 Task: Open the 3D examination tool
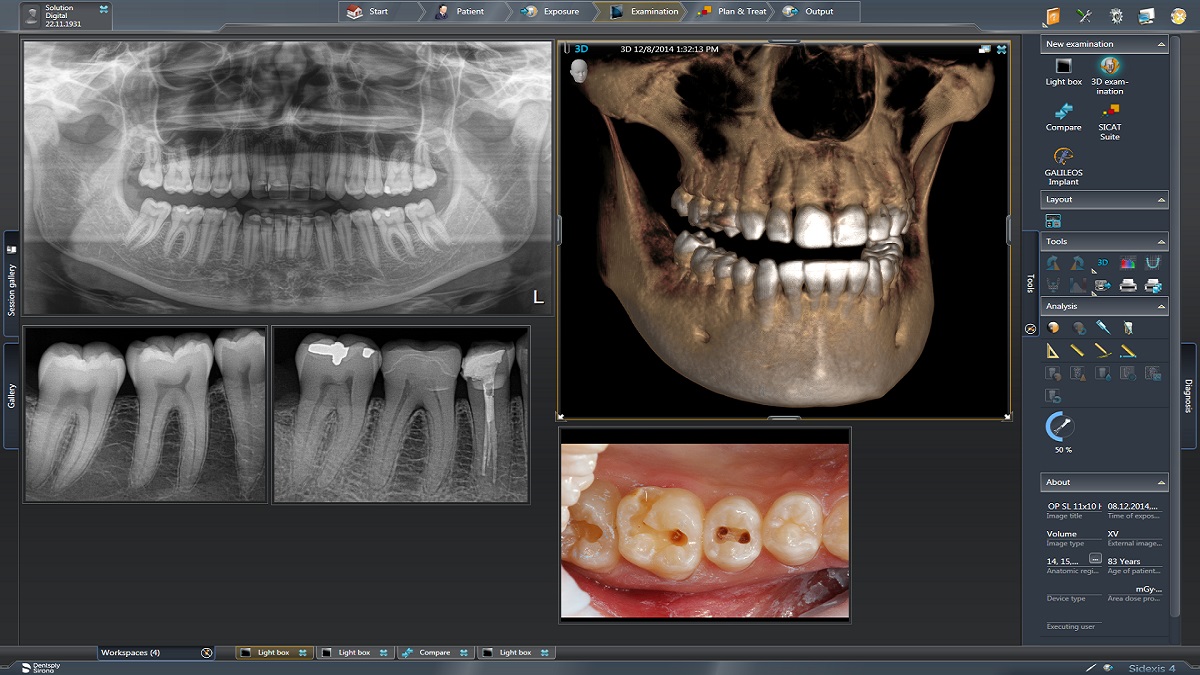pyautogui.click(x=1108, y=68)
